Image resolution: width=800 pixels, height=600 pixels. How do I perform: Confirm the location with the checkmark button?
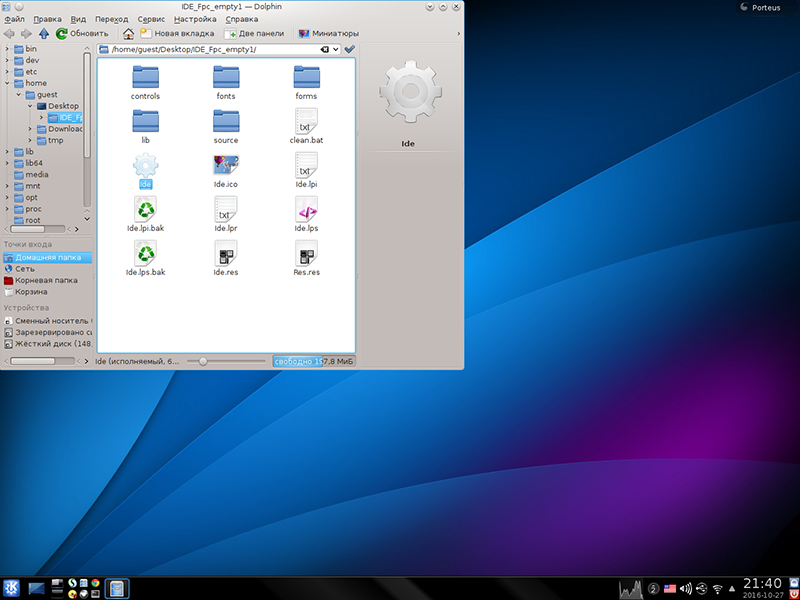[x=349, y=49]
